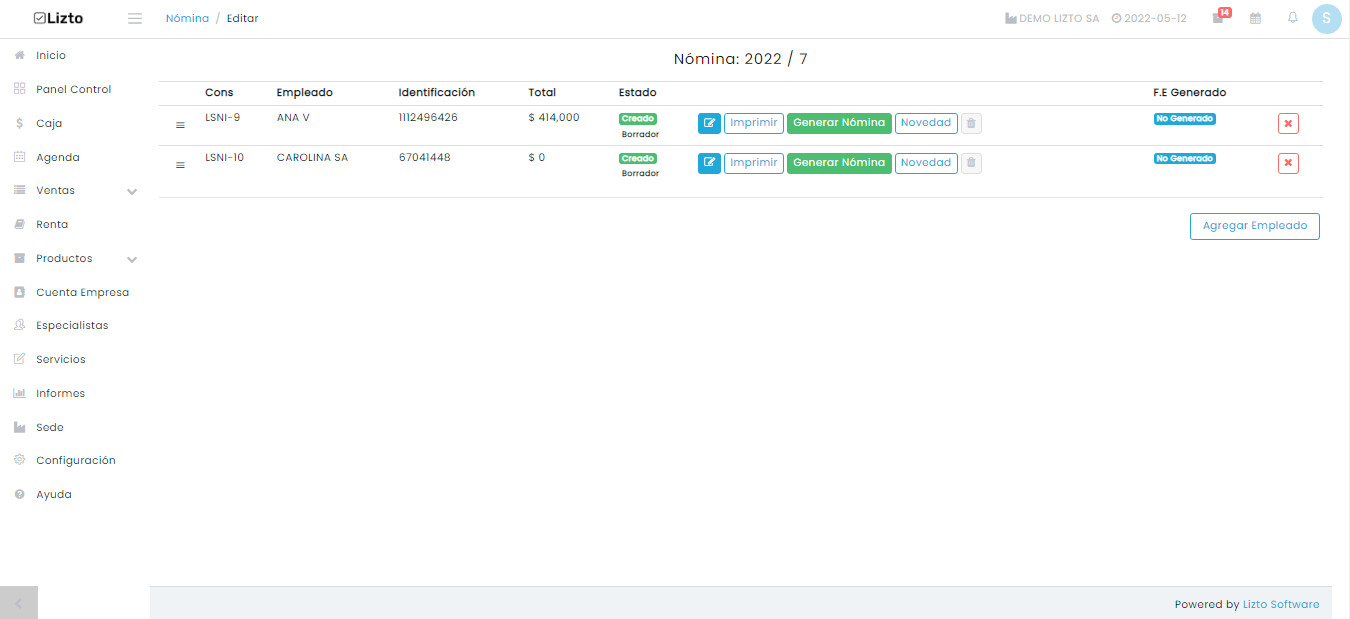Click Generar Nómina for ANA V
The image size is (1350, 619).
pyautogui.click(x=839, y=123)
